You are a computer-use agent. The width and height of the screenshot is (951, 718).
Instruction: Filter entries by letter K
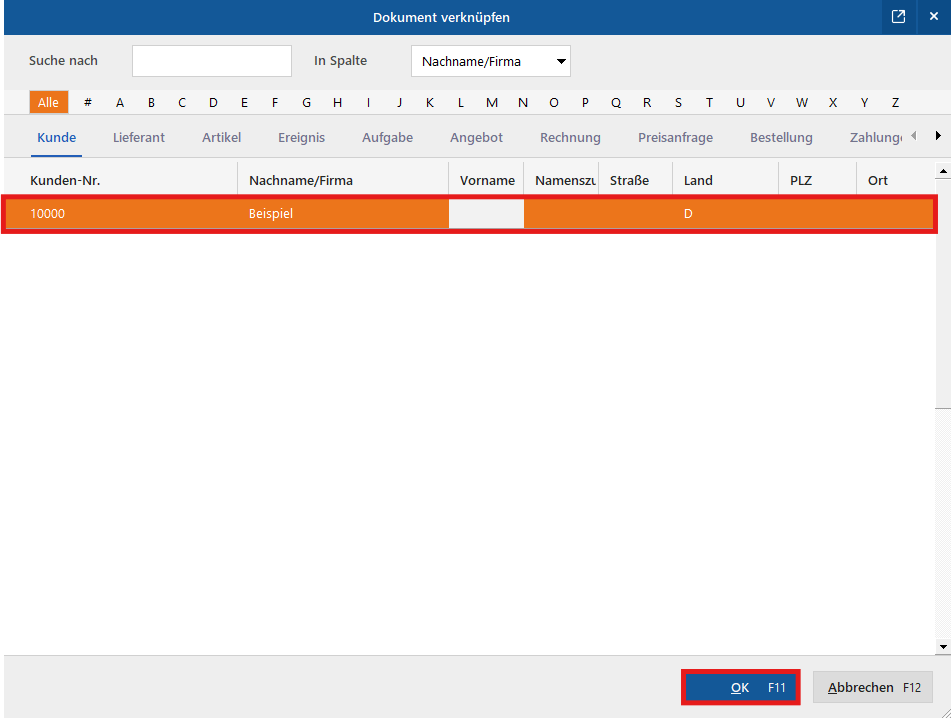click(x=430, y=102)
